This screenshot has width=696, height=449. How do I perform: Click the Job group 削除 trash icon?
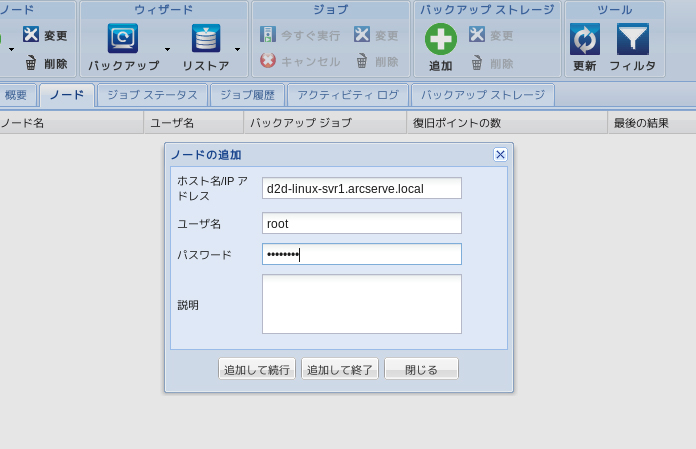pos(362,61)
